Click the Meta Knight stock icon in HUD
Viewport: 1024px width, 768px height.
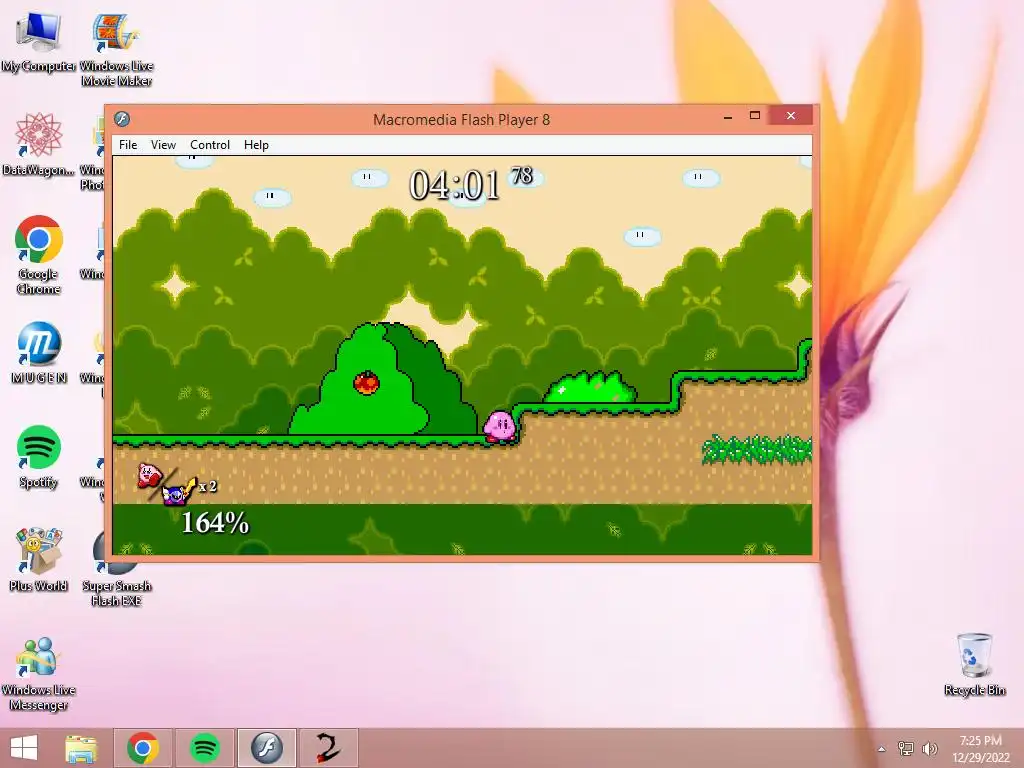[178, 492]
